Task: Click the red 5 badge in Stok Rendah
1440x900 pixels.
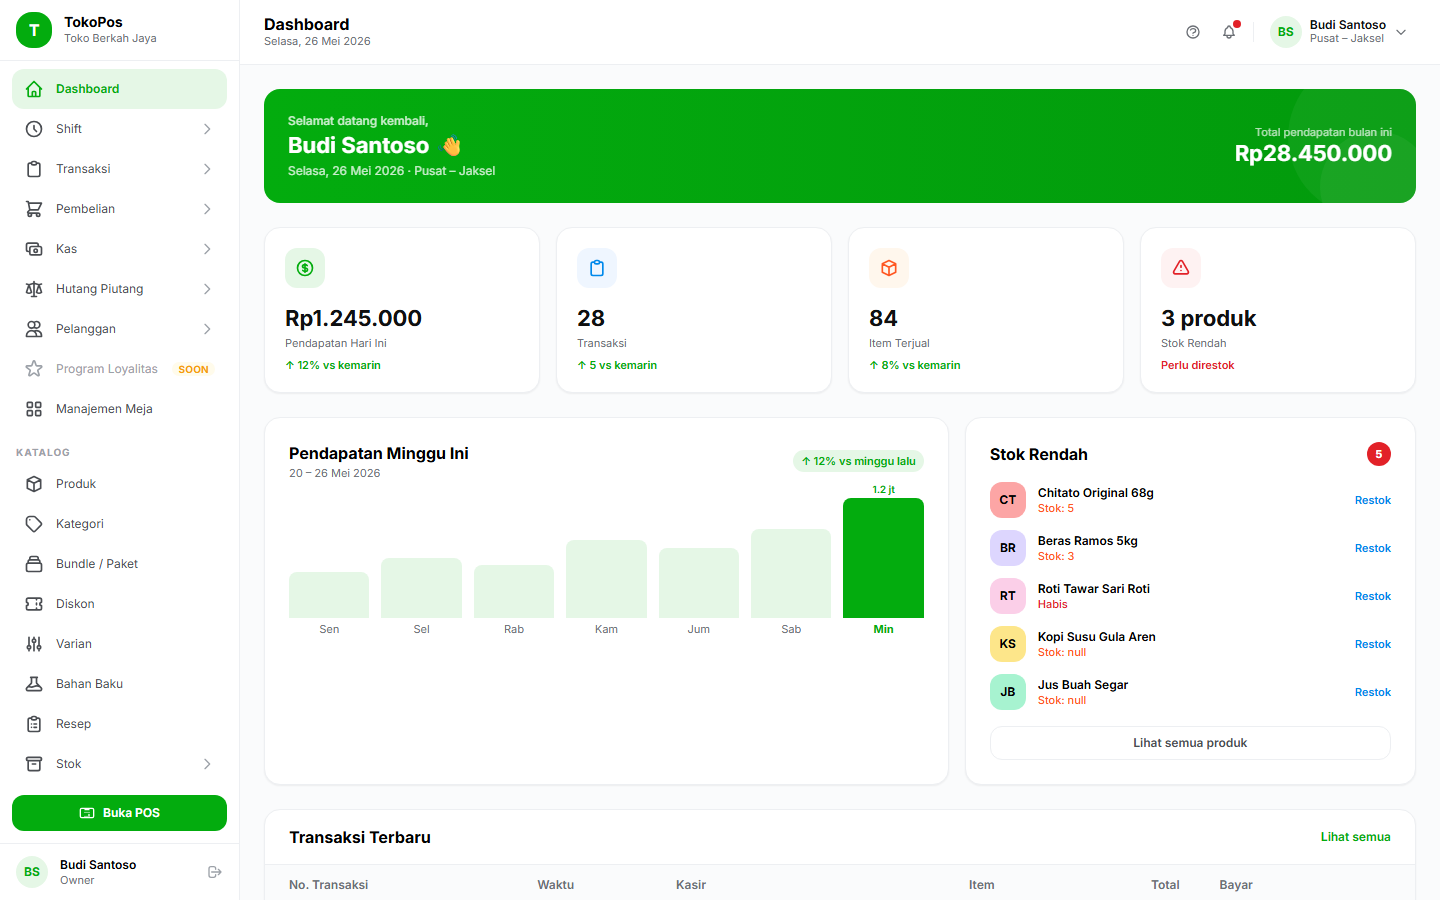Action: pyautogui.click(x=1379, y=454)
